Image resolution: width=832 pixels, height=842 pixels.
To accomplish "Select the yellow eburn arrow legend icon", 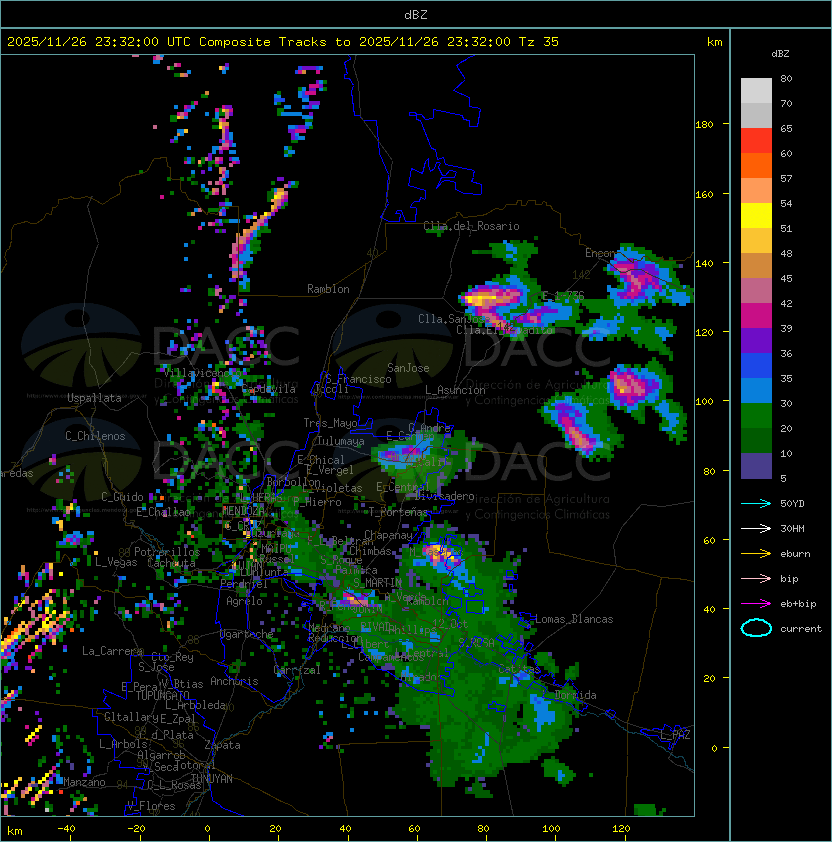I will coord(756,554).
